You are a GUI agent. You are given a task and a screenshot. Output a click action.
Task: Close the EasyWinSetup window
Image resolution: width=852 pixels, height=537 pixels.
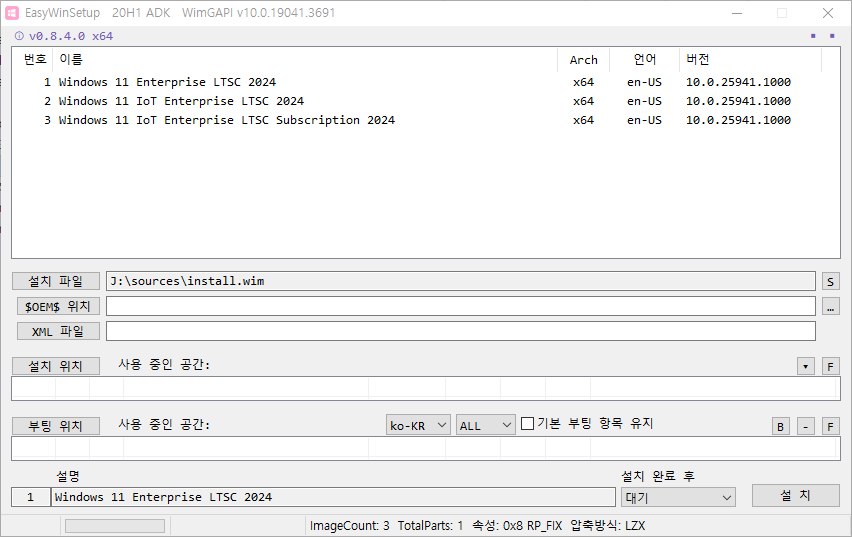(828, 13)
